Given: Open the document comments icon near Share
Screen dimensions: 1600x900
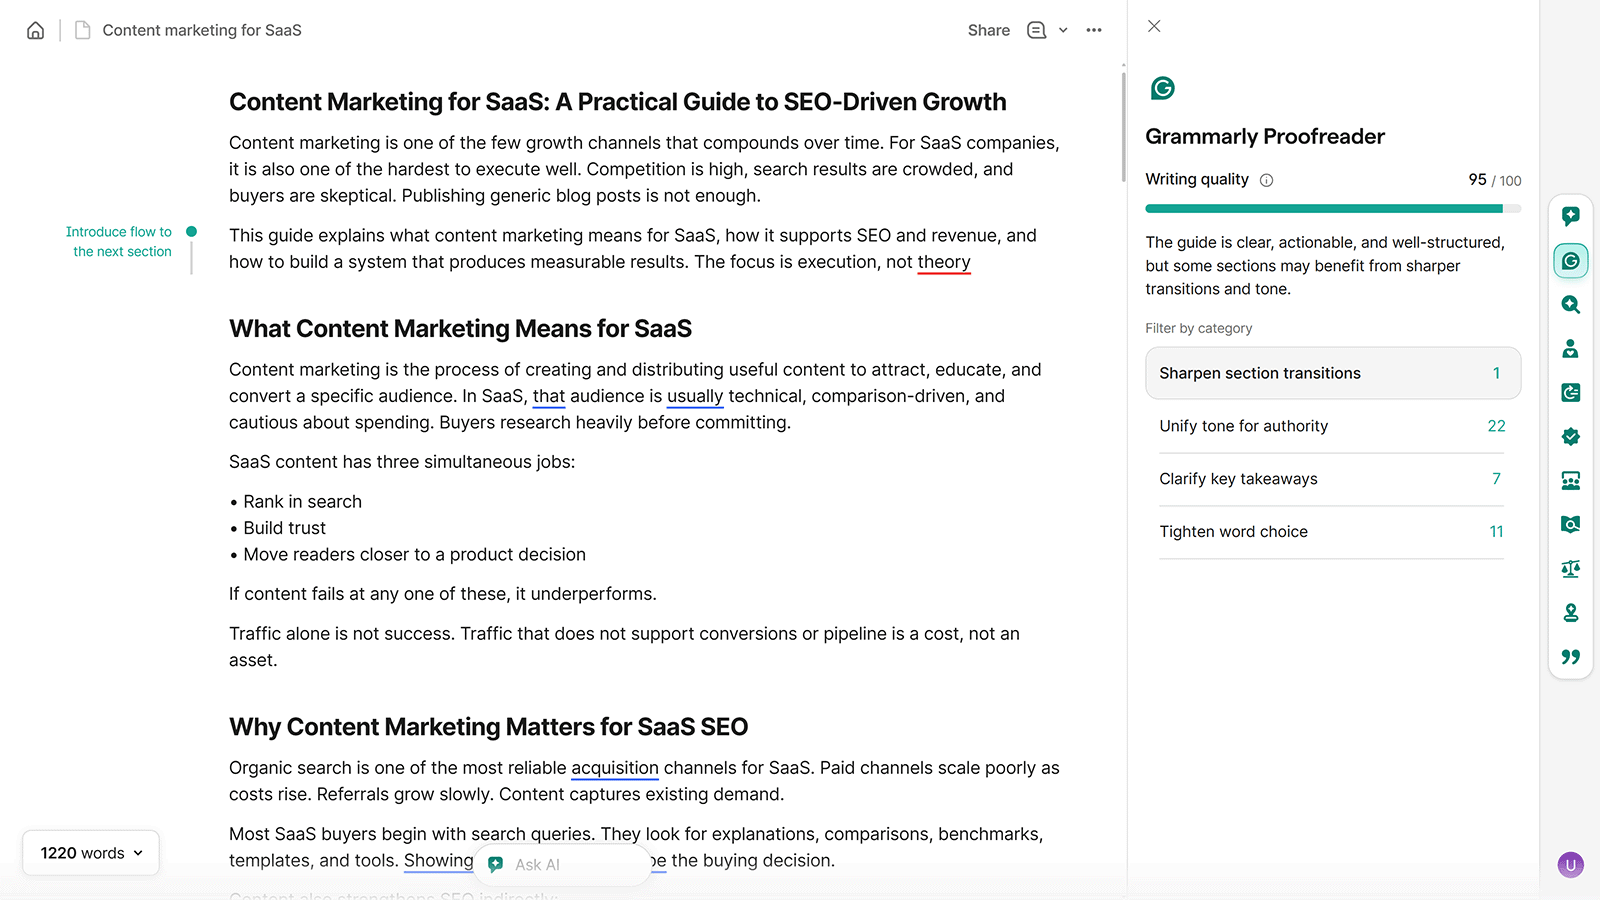Looking at the screenshot, I should (1037, 30).
